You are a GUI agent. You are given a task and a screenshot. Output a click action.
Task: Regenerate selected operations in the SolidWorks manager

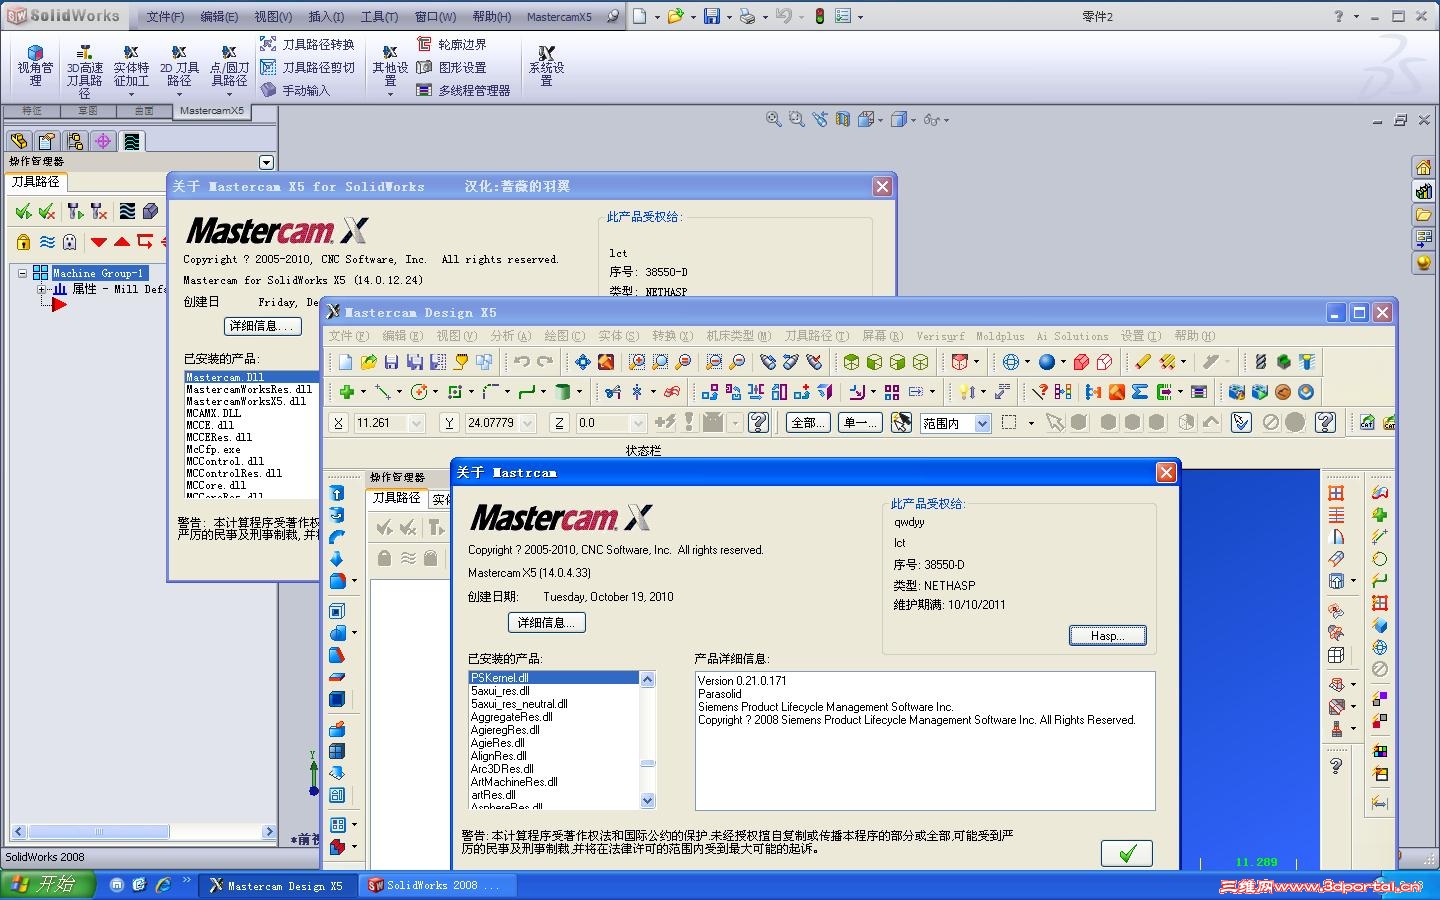tap(75, 211)
